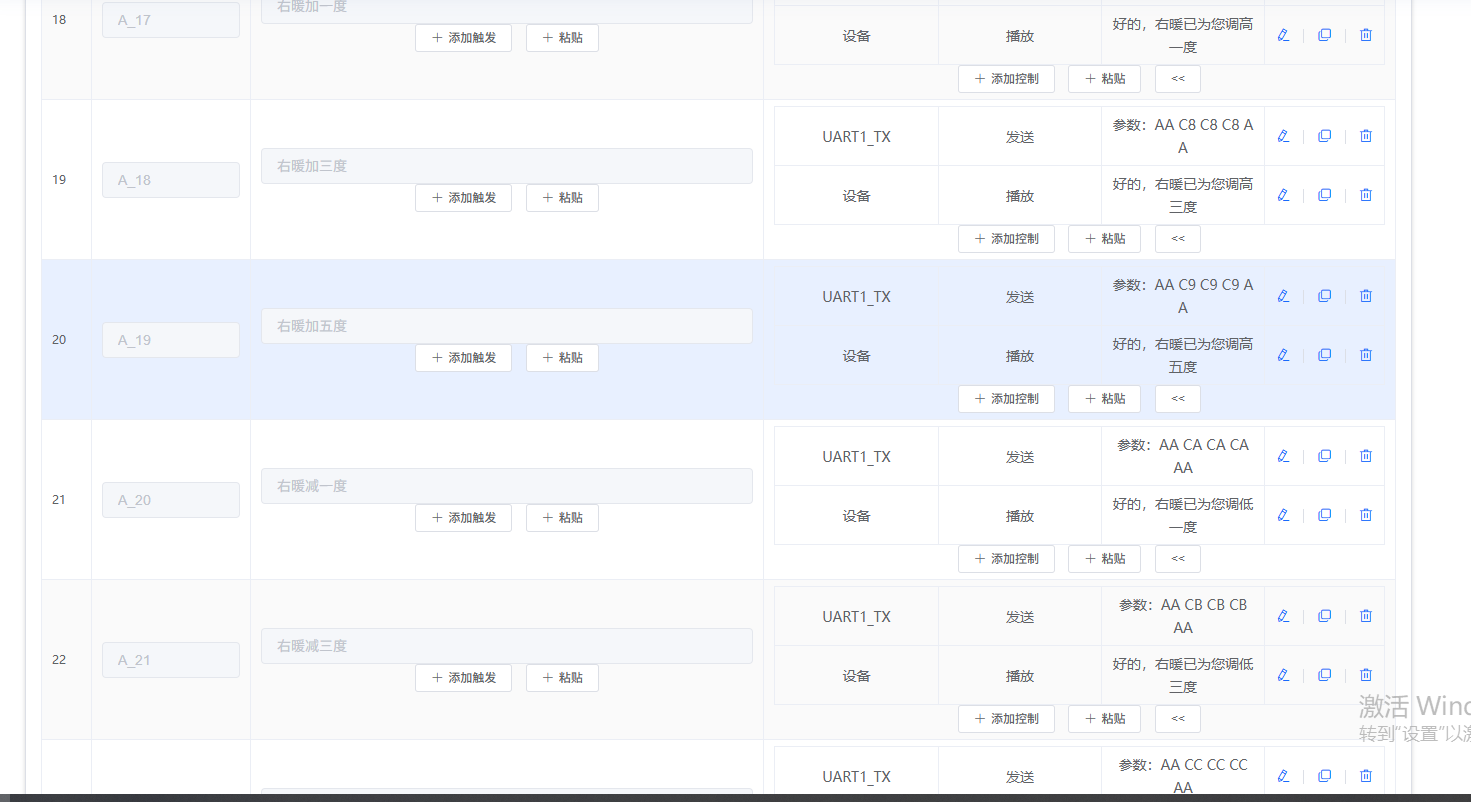Image resolution: width=1471 pixels, height=802 pixels.
Task: Copy the UART1_TX send AA C8 row
Action: (x=1324, y=136)
